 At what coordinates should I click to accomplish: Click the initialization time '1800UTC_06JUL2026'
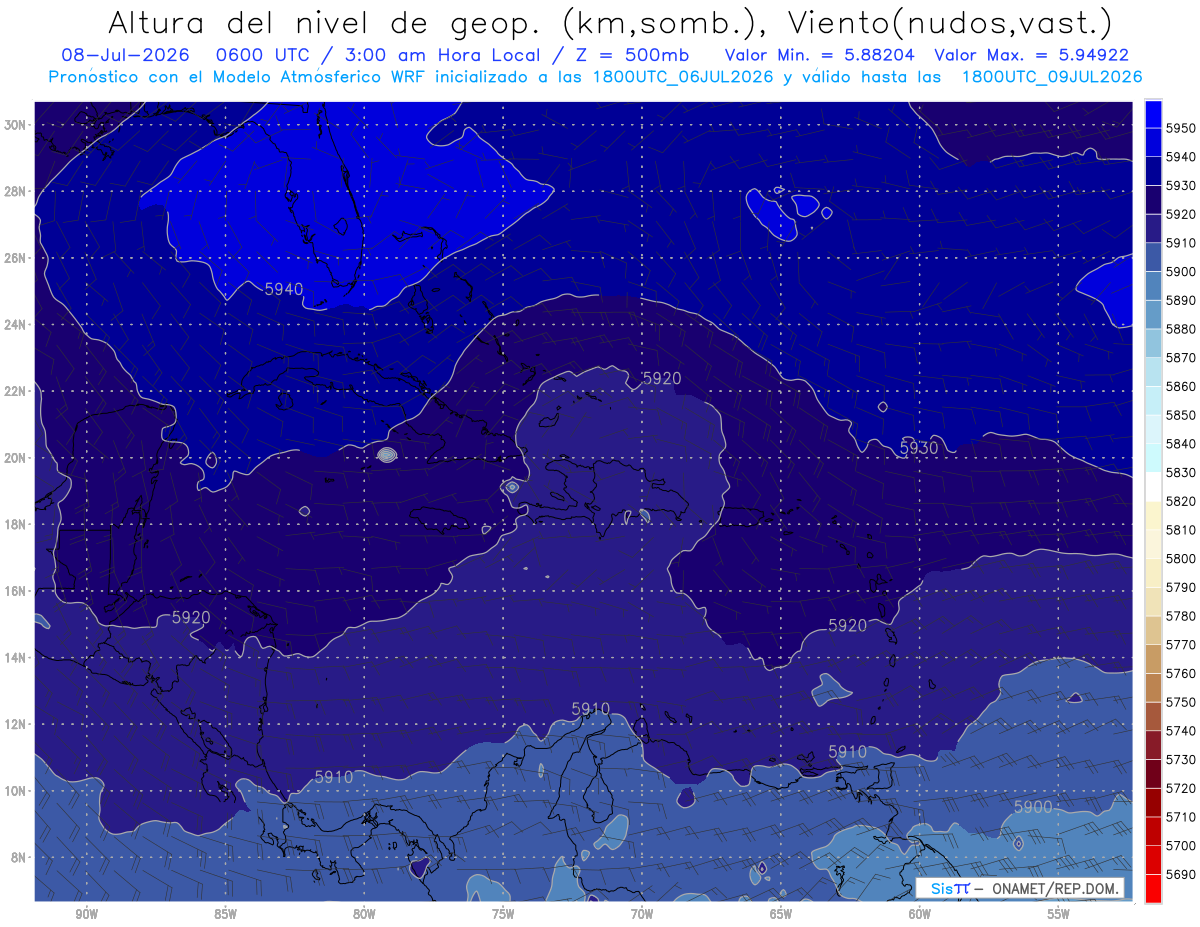[683, 76]
